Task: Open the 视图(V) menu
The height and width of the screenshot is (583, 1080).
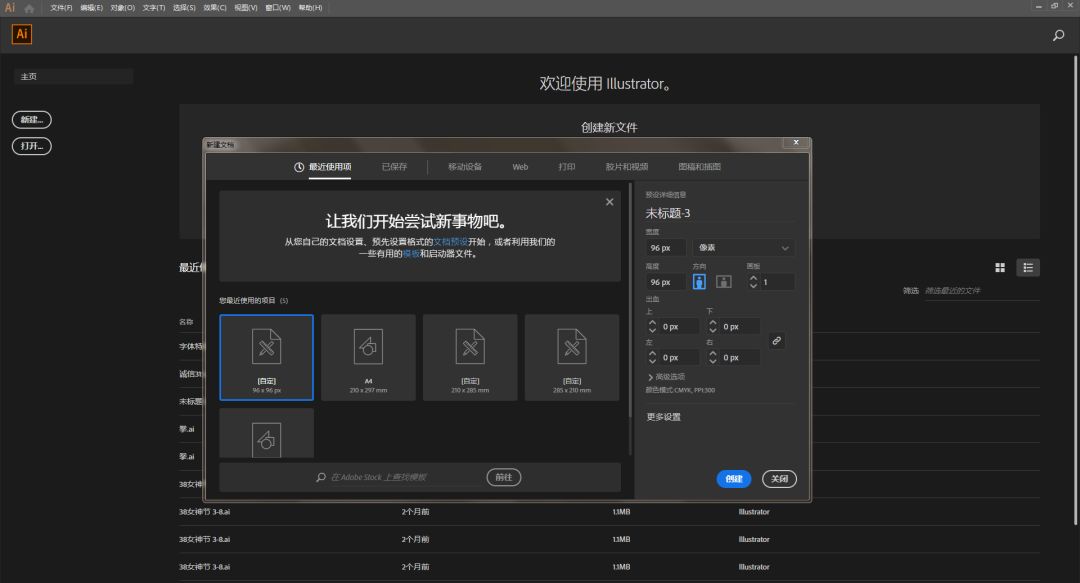Action: pos(246,8)
